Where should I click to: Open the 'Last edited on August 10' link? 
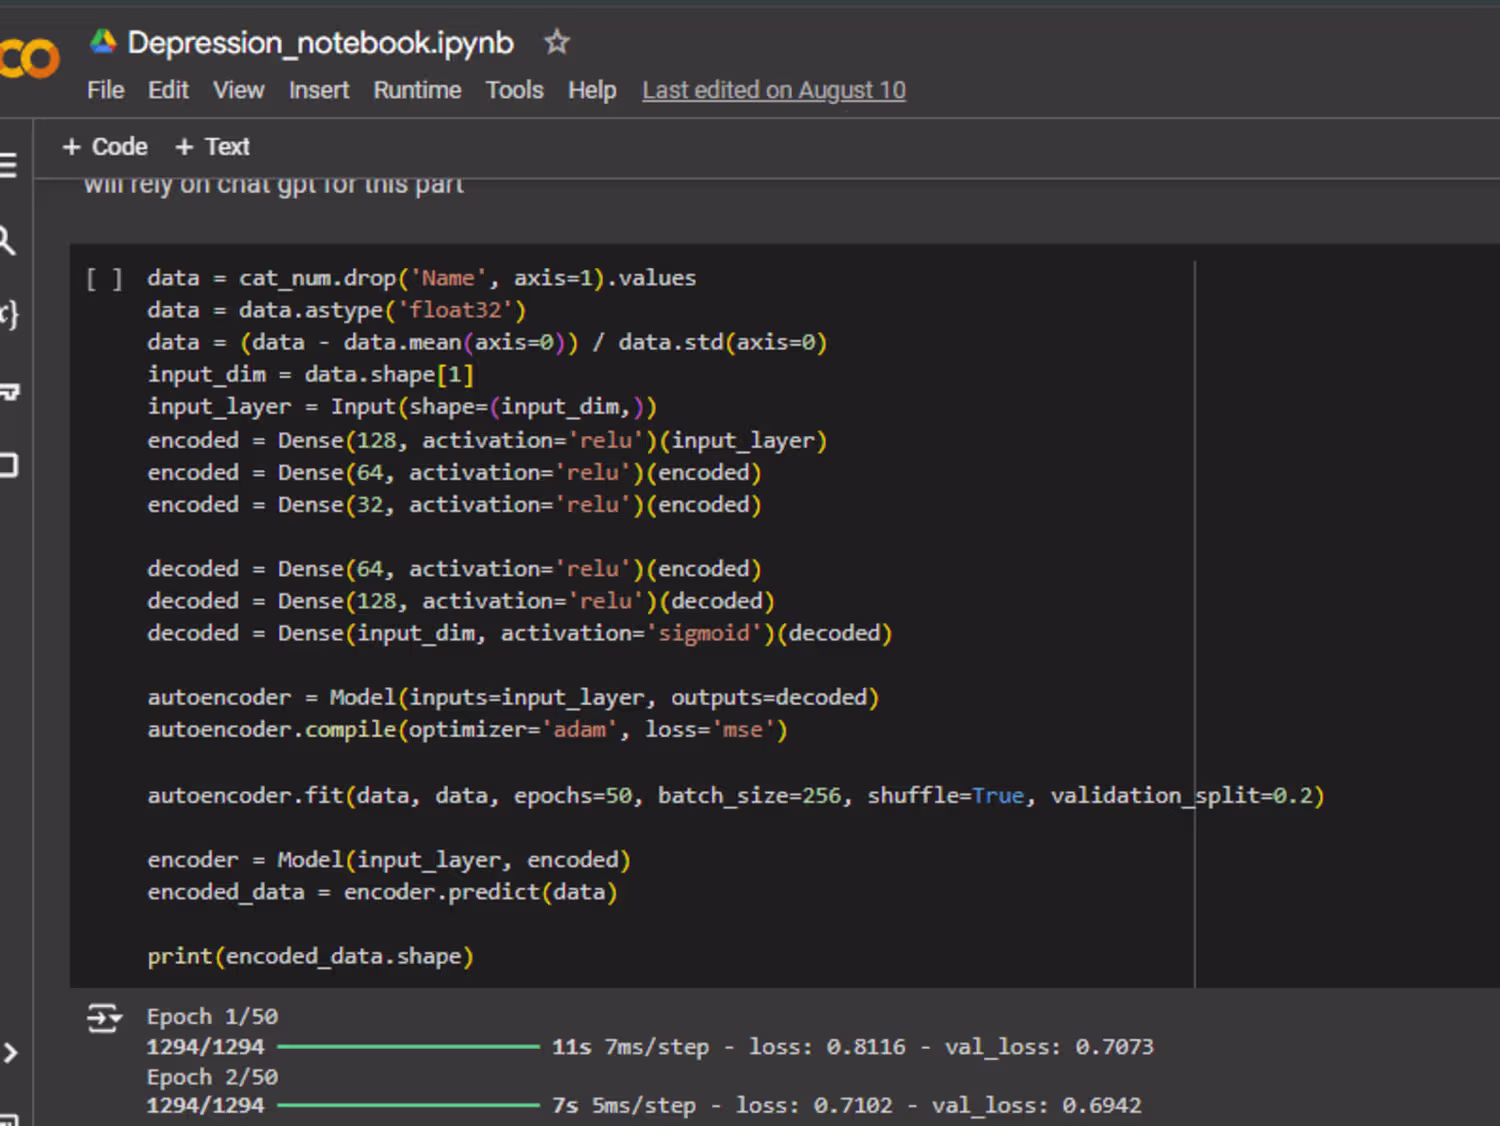coord(773,90)
